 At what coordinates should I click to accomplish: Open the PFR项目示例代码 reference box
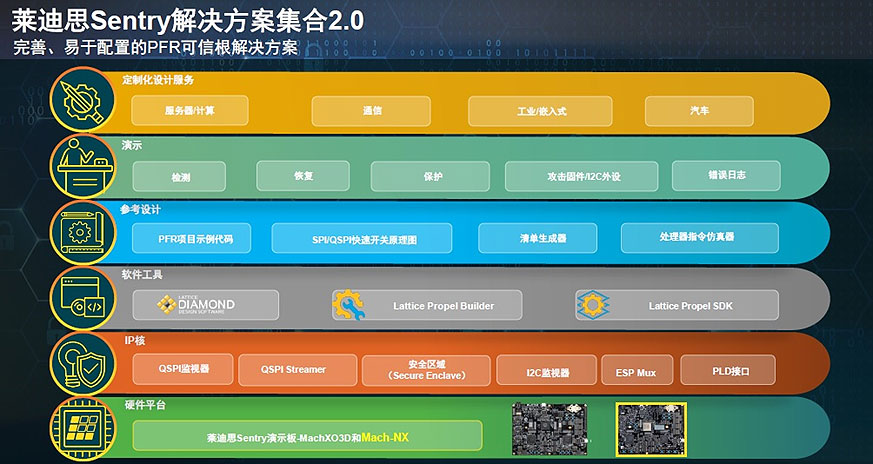click(x=195, y=238)
